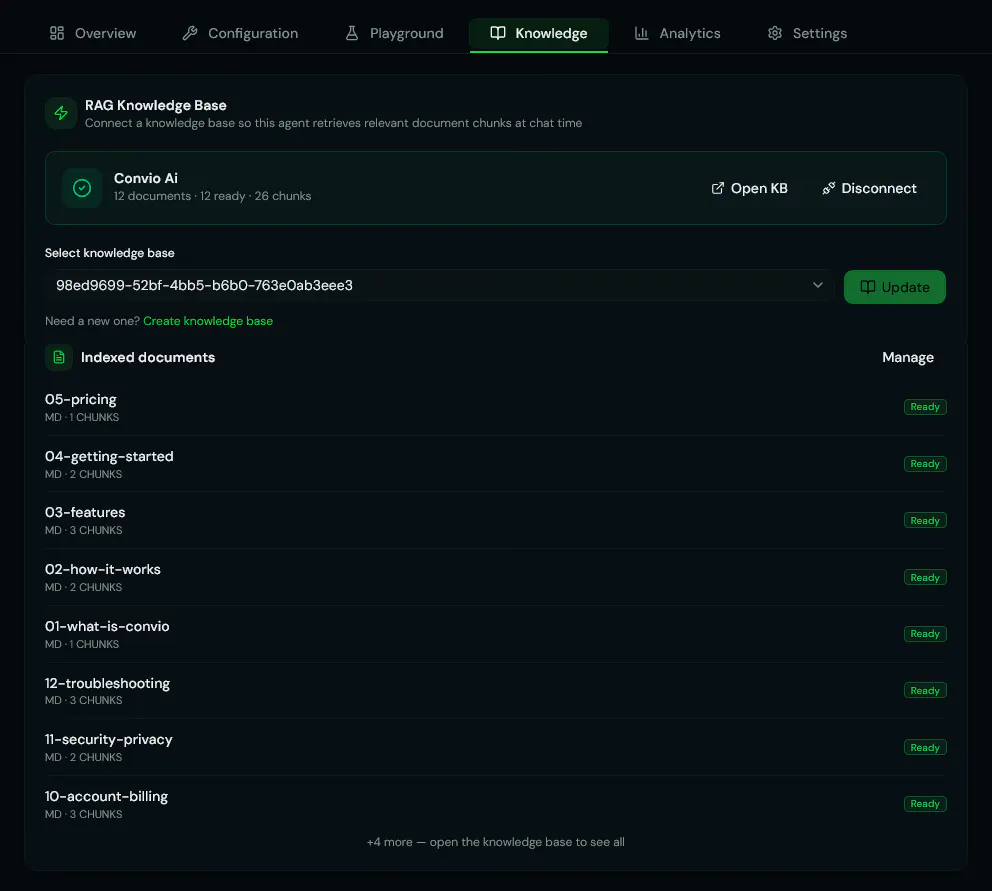Screen dimensions: 992x891
Task: Open the knowledge base selection dropdown
Action: point(440,285)
